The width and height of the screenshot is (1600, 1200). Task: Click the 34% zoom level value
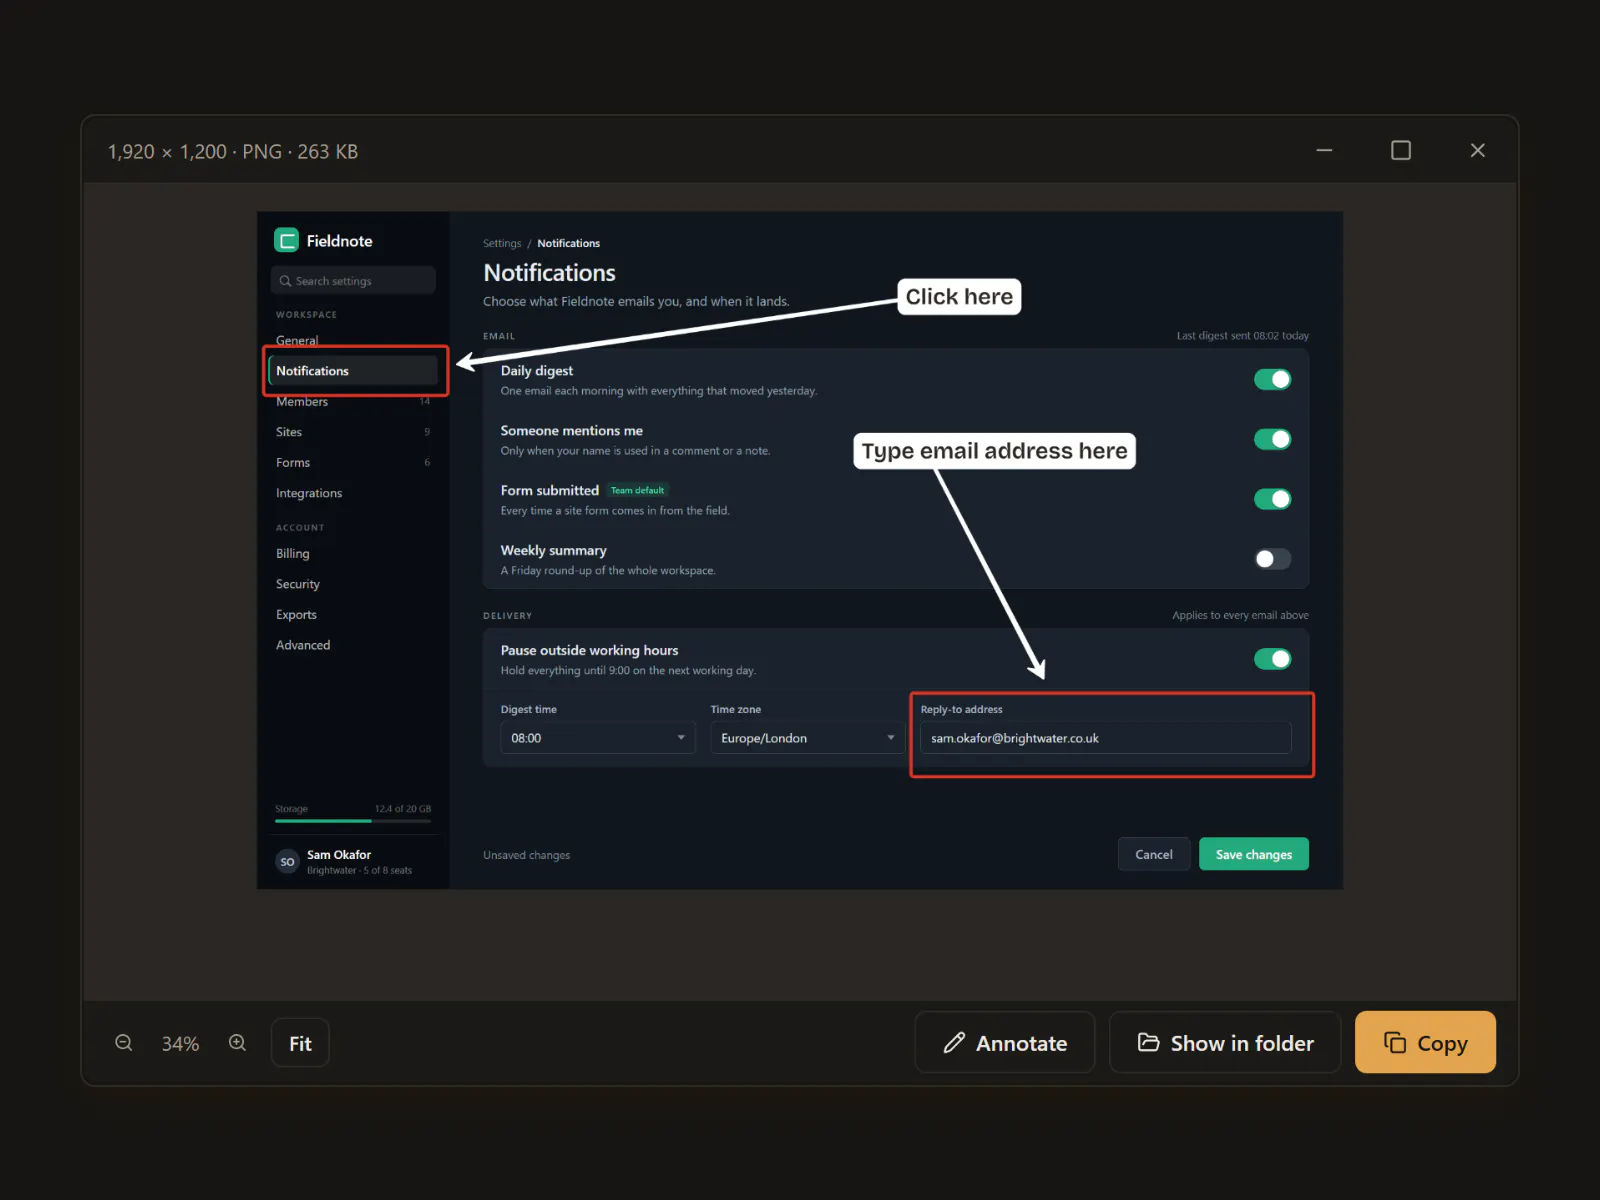click(181, 1044)
